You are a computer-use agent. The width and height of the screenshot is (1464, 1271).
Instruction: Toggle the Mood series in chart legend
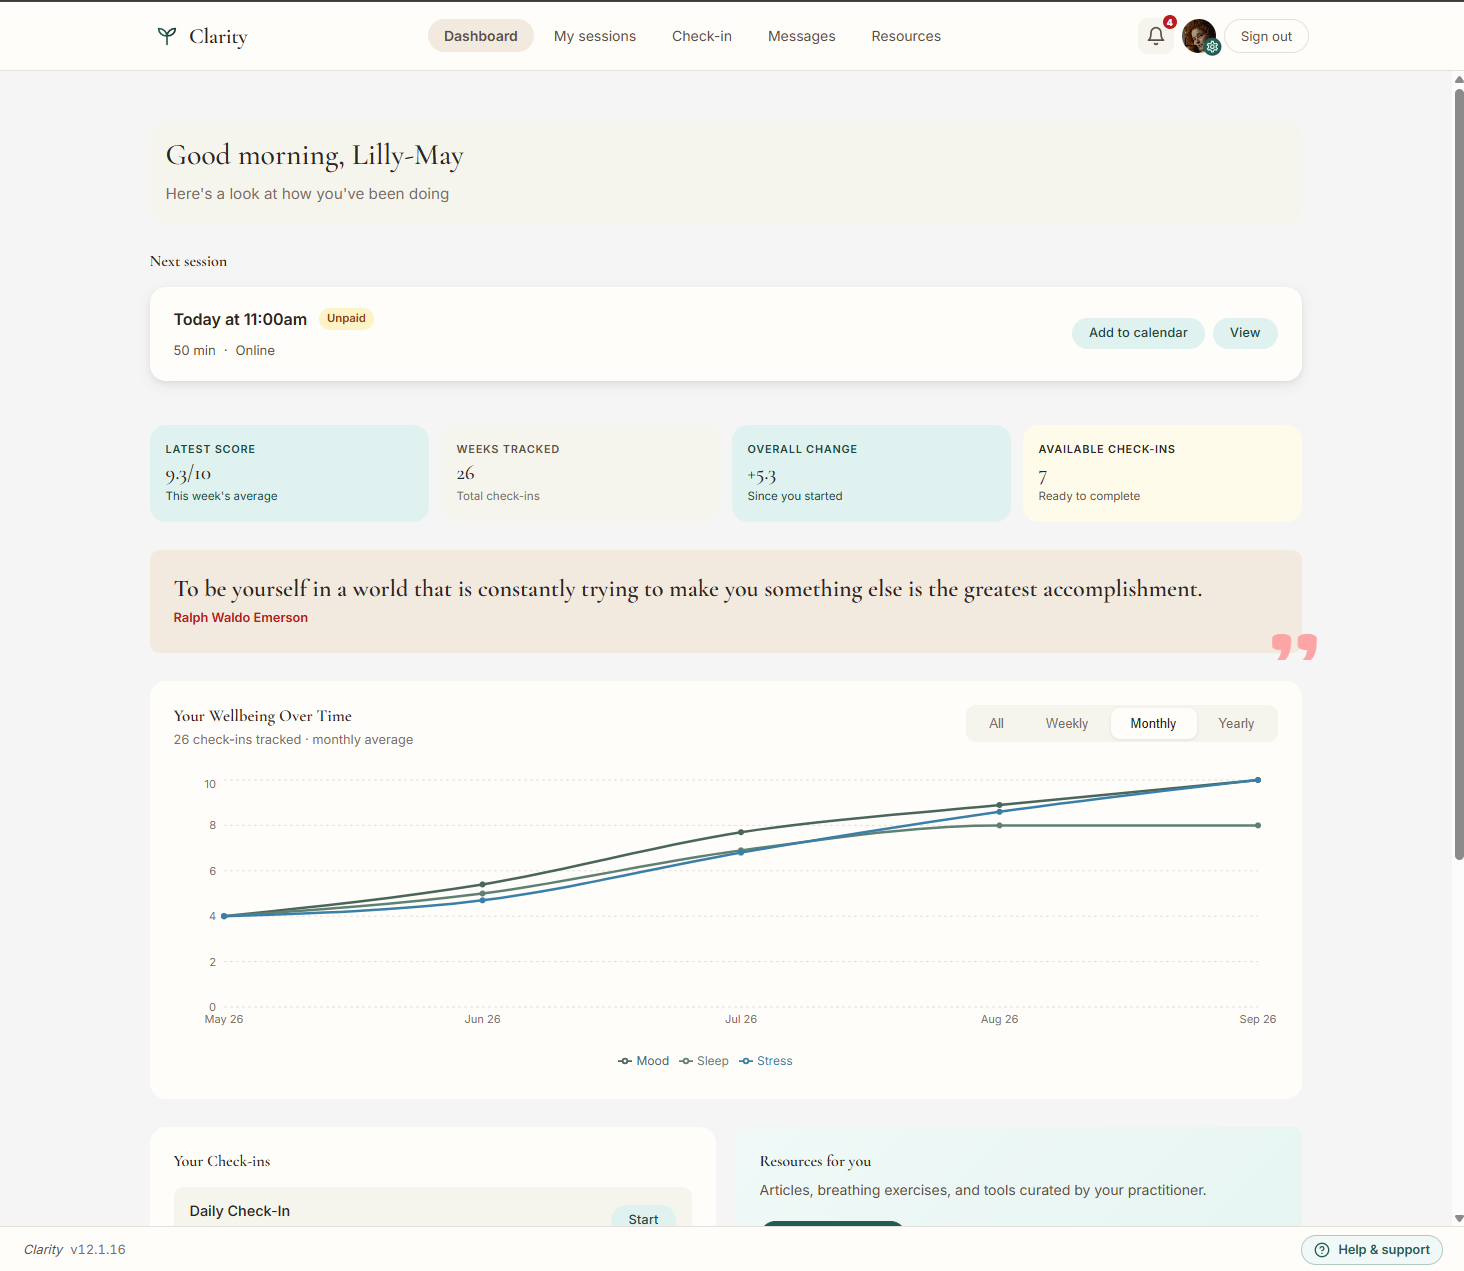point(644,1061)
